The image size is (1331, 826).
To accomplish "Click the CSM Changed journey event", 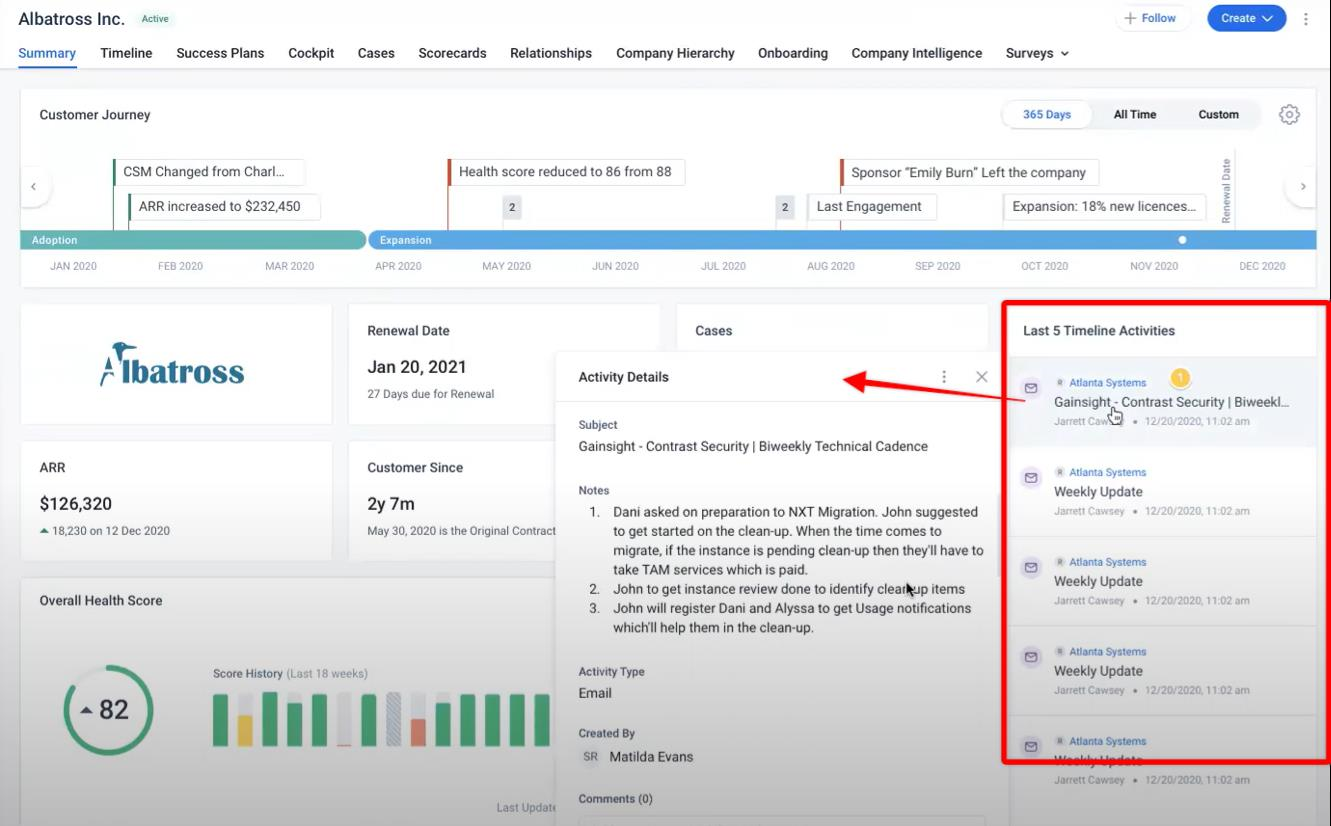I will pos(209,172).
